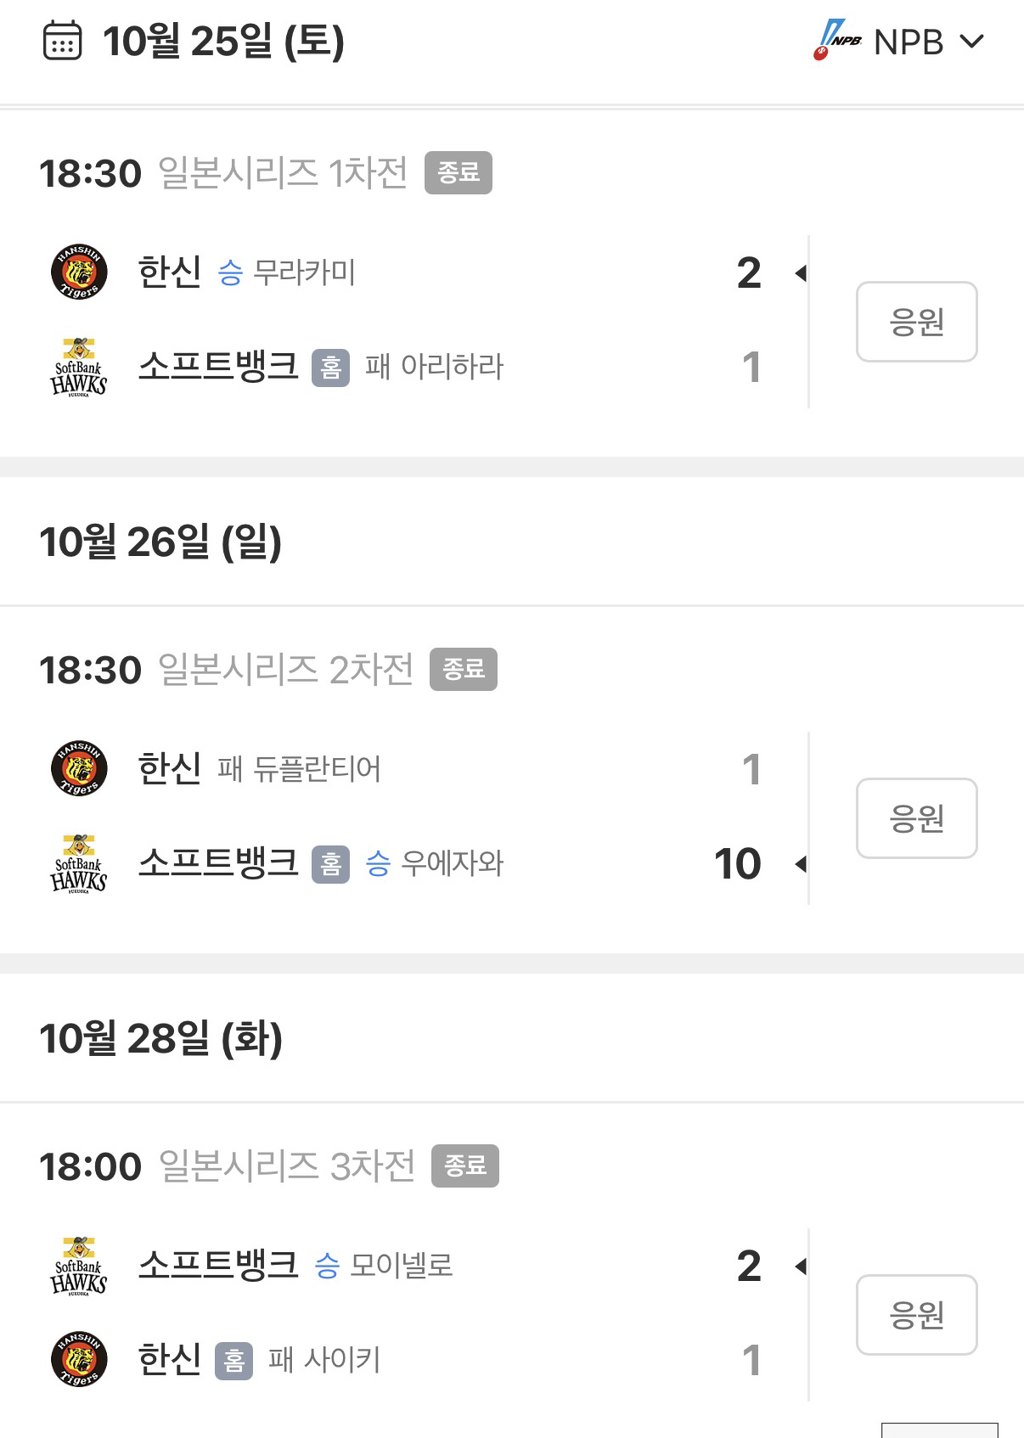Screen dimensions: 1024x1438
Task: Click Hanshin Tigers logo in Game 3
Action: (79, 1359)
